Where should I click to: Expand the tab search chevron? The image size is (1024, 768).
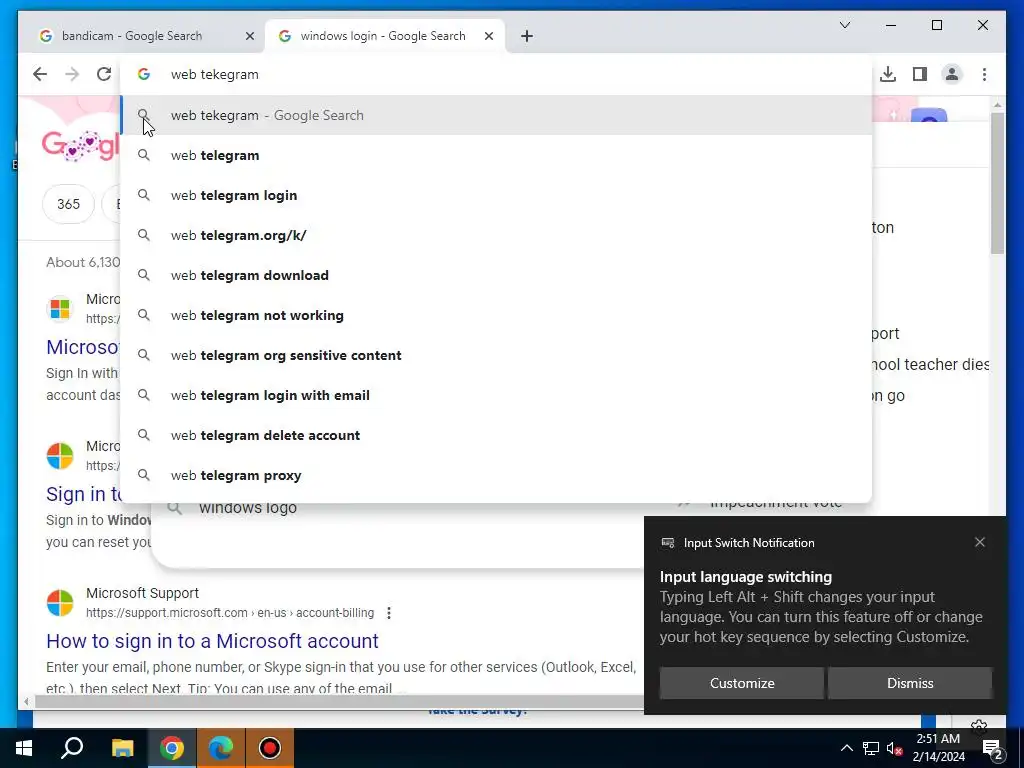844,25
